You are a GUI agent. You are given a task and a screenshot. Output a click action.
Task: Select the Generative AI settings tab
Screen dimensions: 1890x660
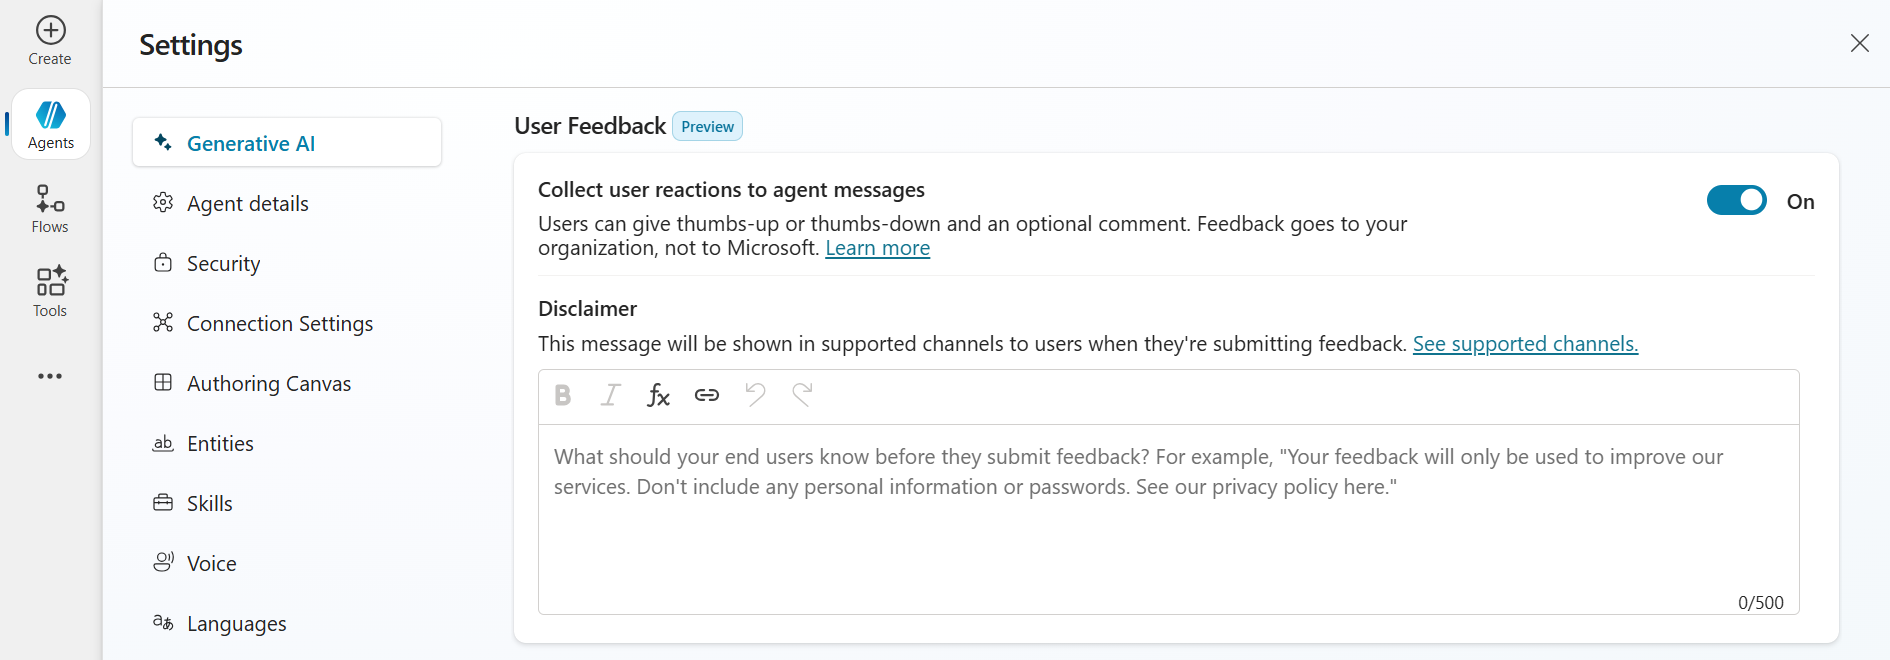tap(250, 142)
